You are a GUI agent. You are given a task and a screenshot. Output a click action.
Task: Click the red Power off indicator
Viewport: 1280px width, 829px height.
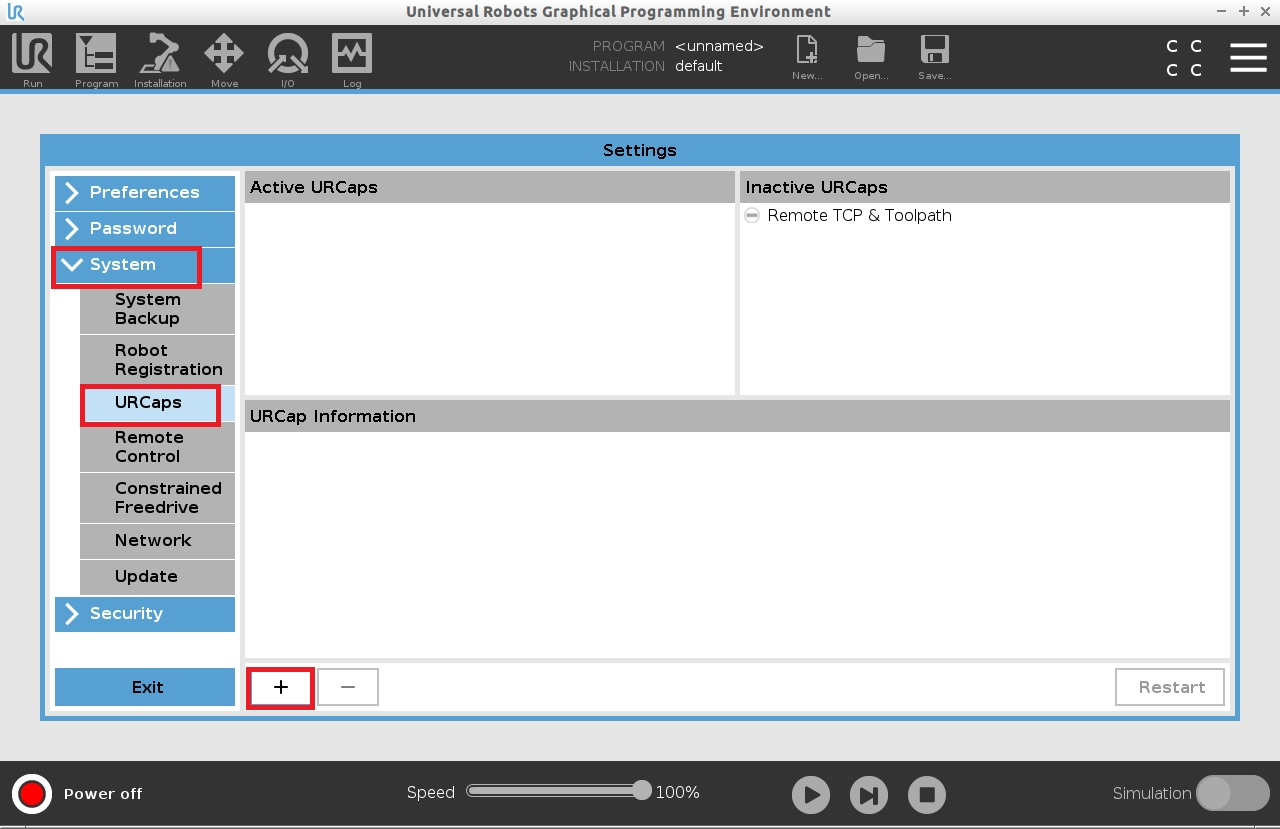[x=32, y=794]
